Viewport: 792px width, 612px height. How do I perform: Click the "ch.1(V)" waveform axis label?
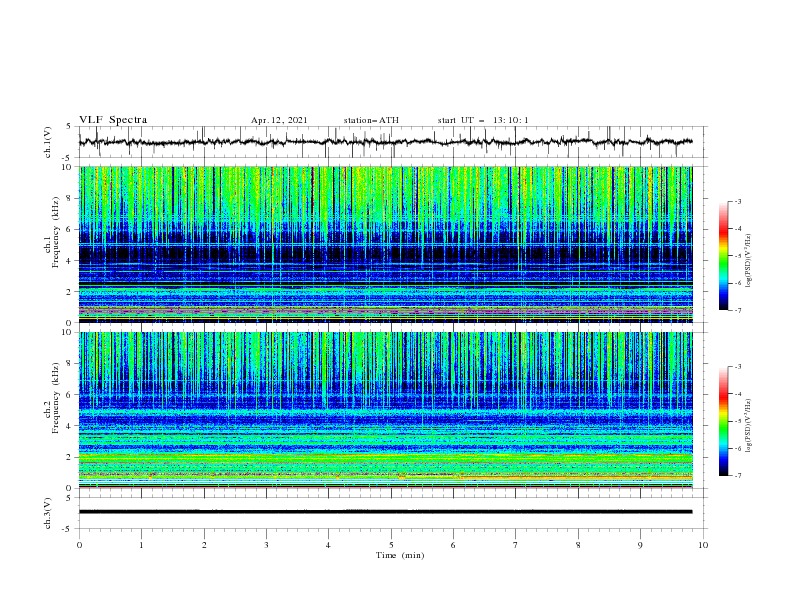pos(48,142)
